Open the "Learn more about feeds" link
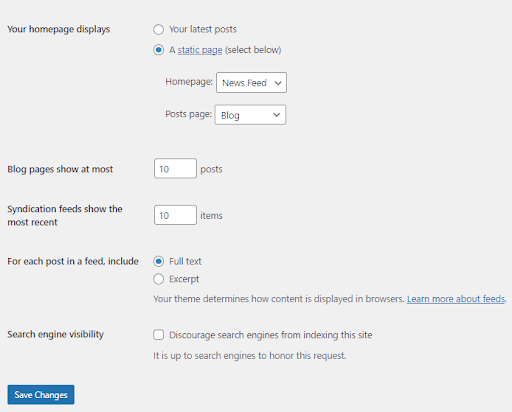This screenshot has height=412, width=512. (x=456, y=299)
